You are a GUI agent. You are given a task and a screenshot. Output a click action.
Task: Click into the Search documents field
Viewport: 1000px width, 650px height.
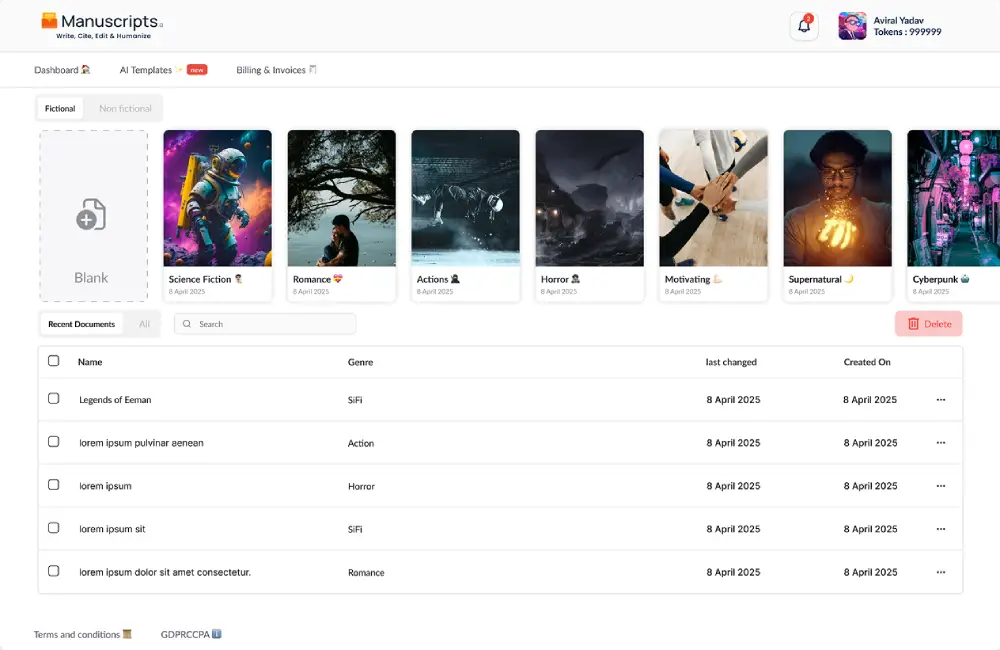pos(272,324)
